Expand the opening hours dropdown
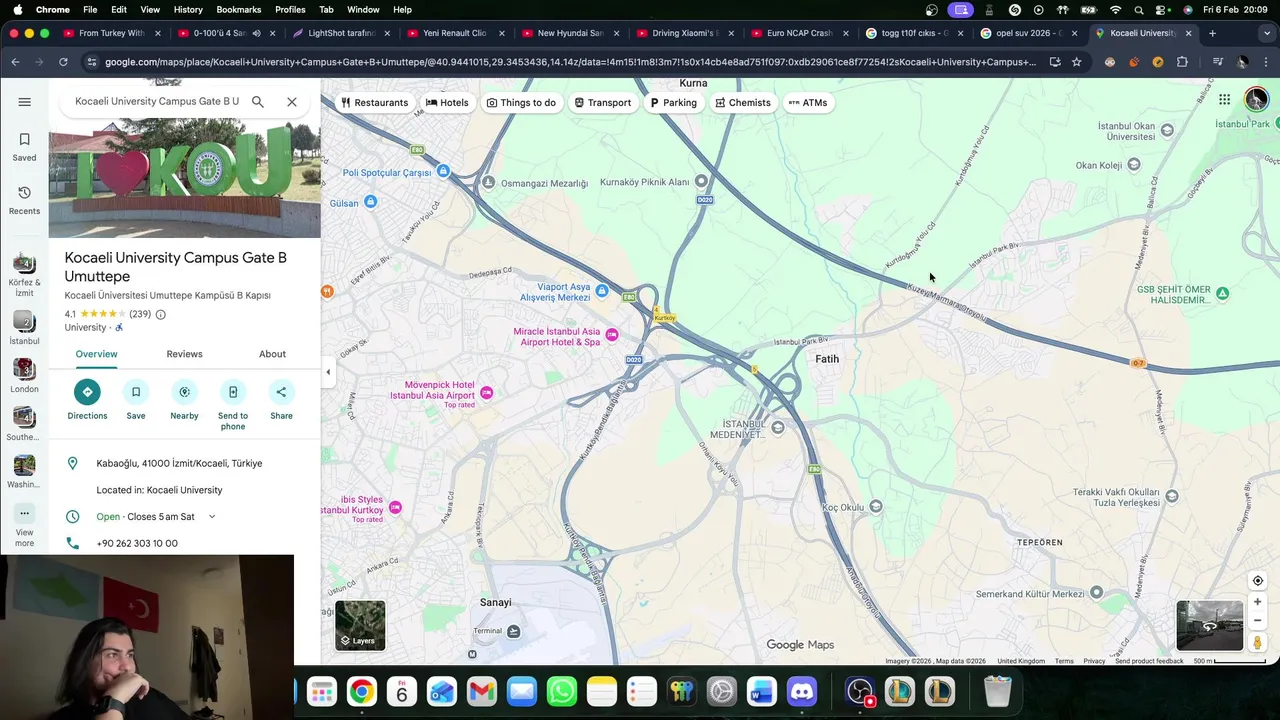1280x720 pixels. pos(212,517)
